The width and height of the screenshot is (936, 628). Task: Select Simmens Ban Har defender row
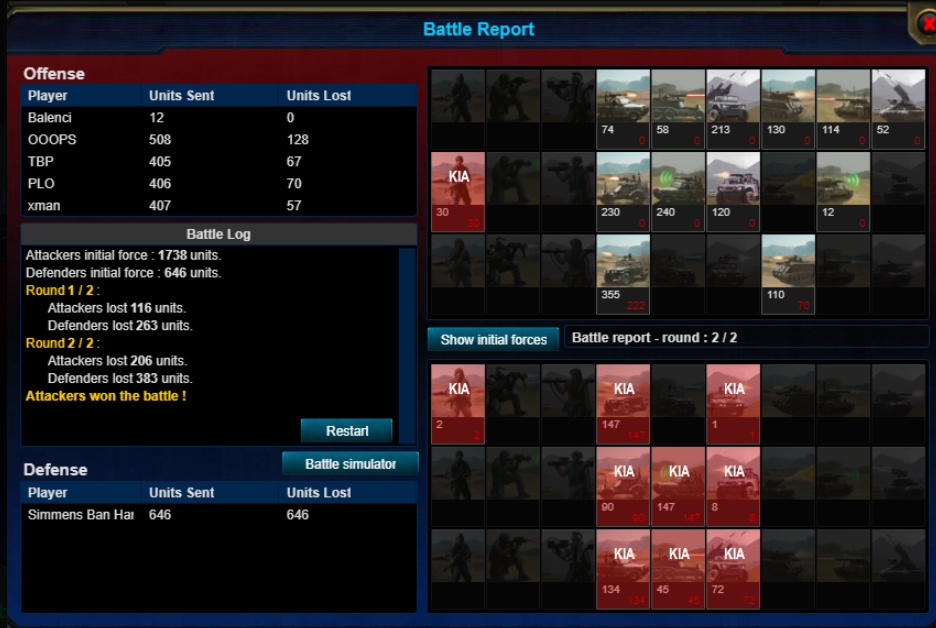coord(218,515)
